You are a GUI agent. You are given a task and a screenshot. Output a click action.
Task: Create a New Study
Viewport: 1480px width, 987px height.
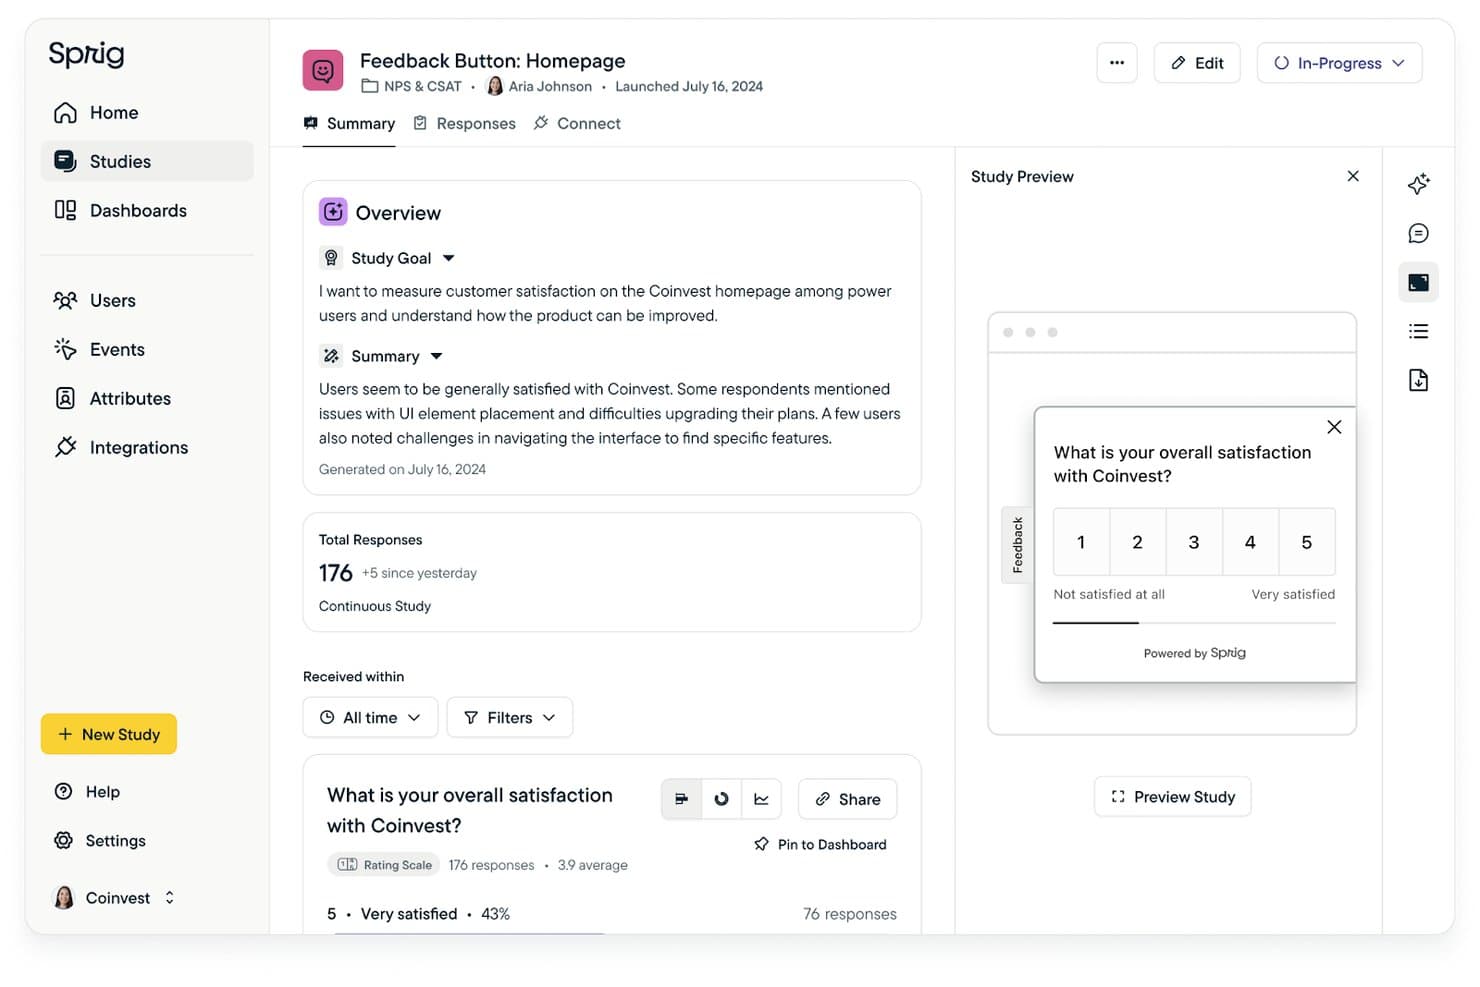click(109, 734)
